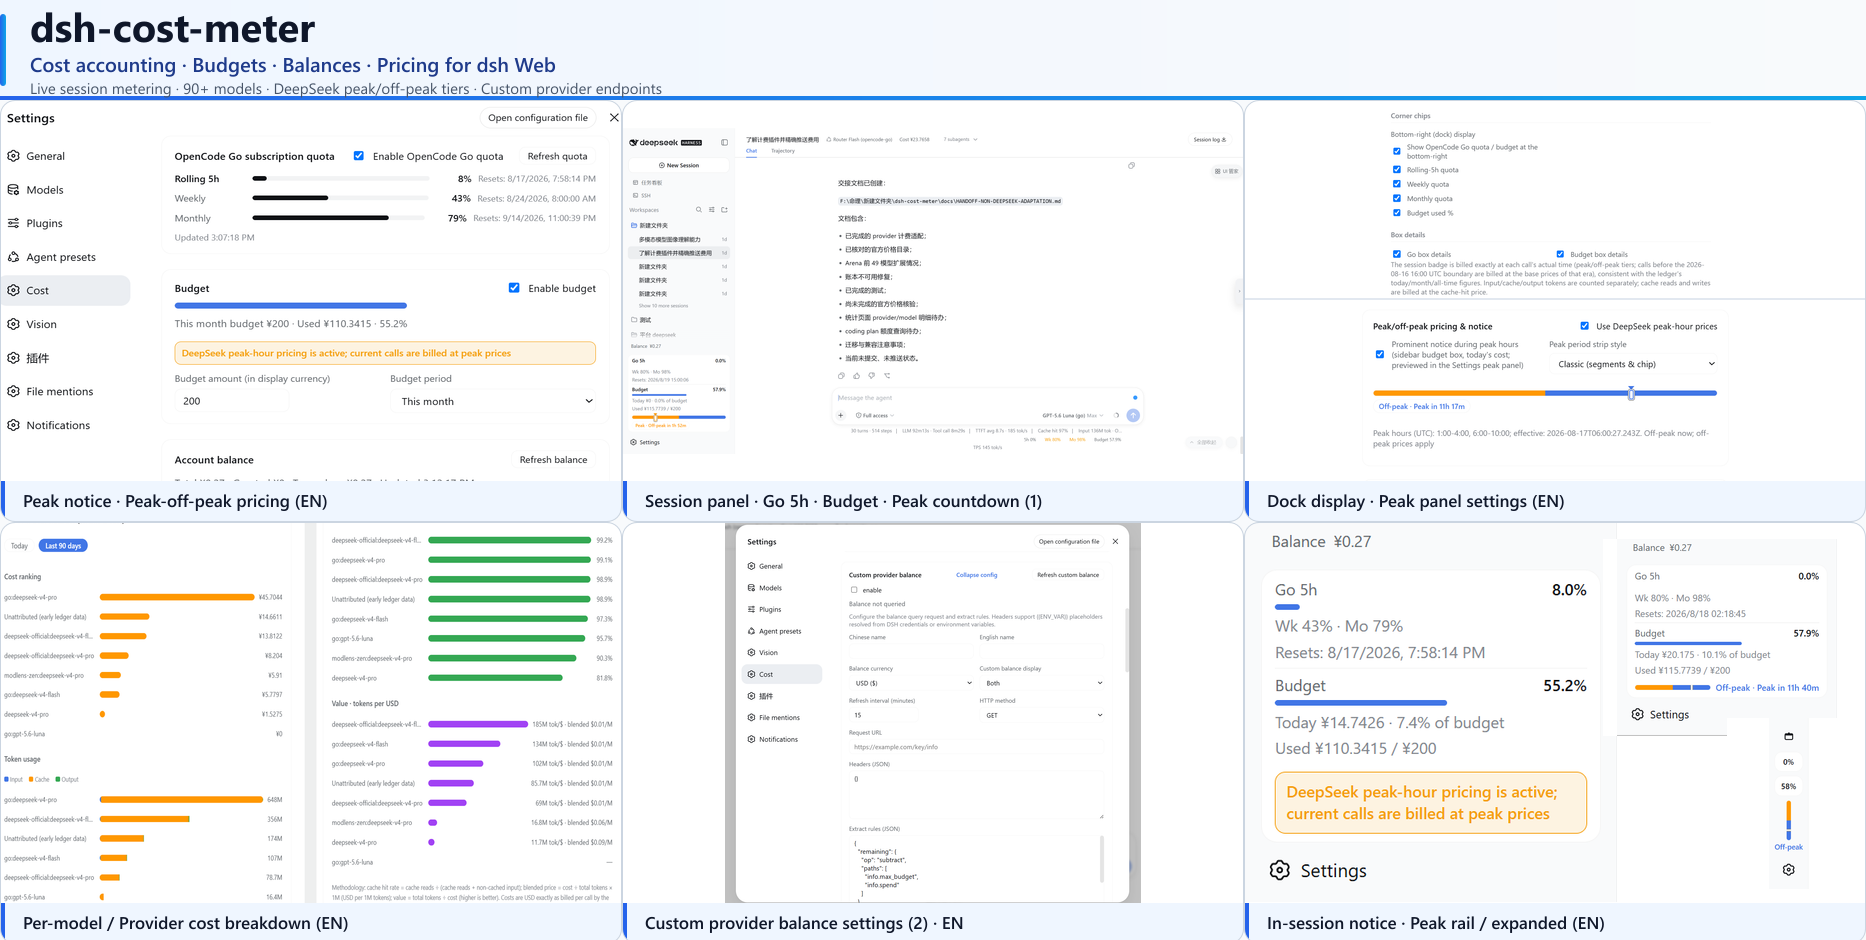This screenshot has width=1866, height=940.
Task: Open Settings under the Off-peak countdown box
Action: pyautogui.click(x=1660, y=715)
